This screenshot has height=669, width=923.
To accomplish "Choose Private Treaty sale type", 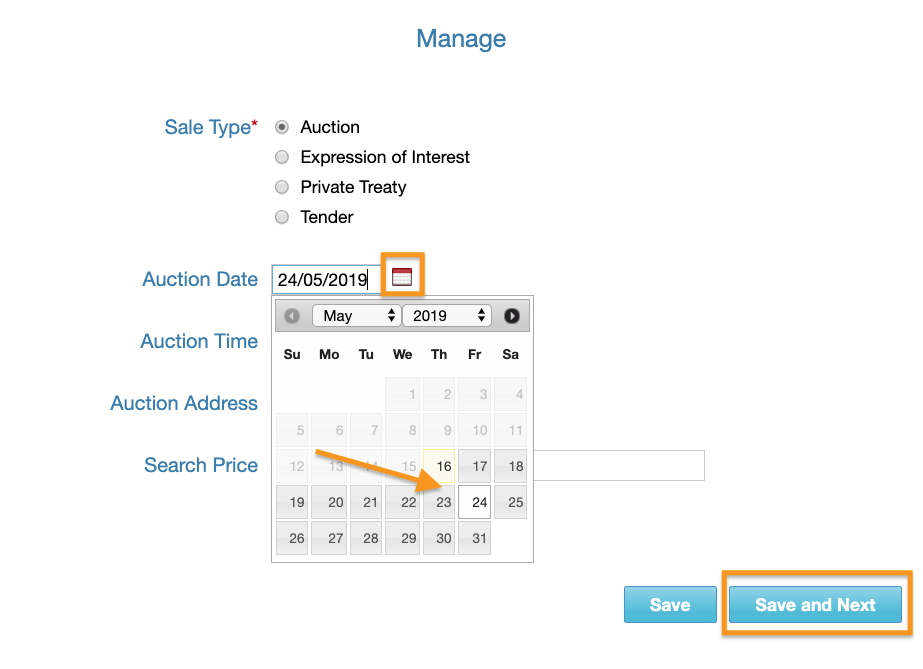I will tap(282, 187).
